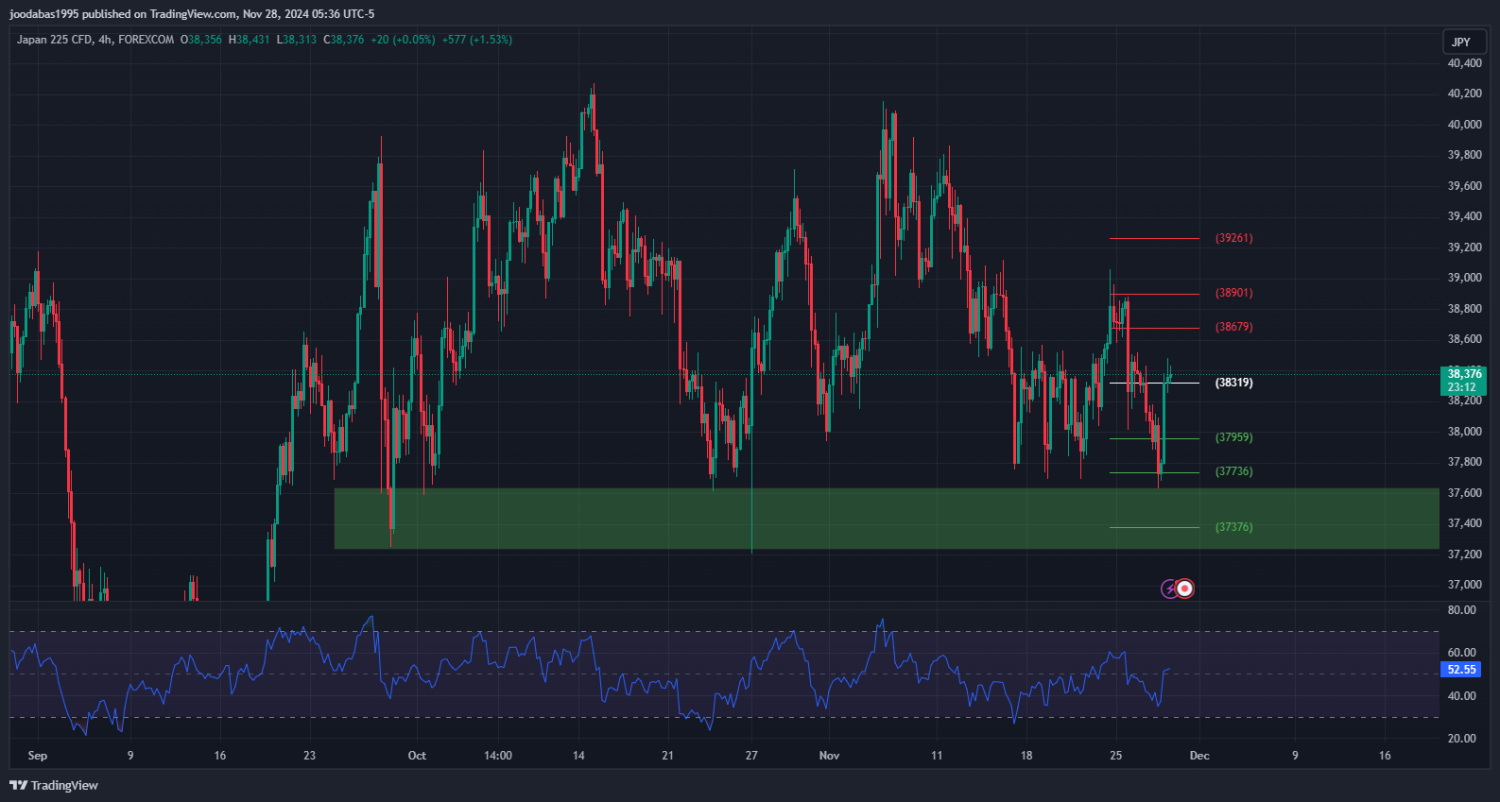Screen dimensions: 1500x802
Task: Click the red 38679 resistance level label
Action: point(1234,328)
